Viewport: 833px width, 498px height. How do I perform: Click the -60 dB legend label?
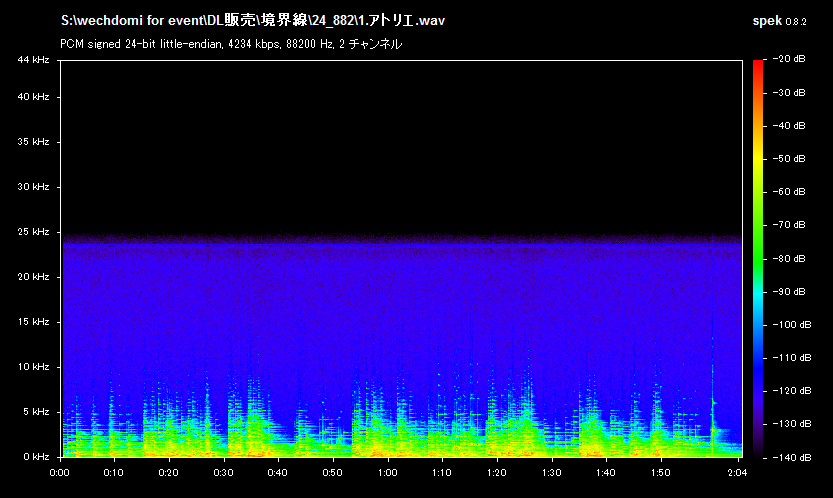789,191
